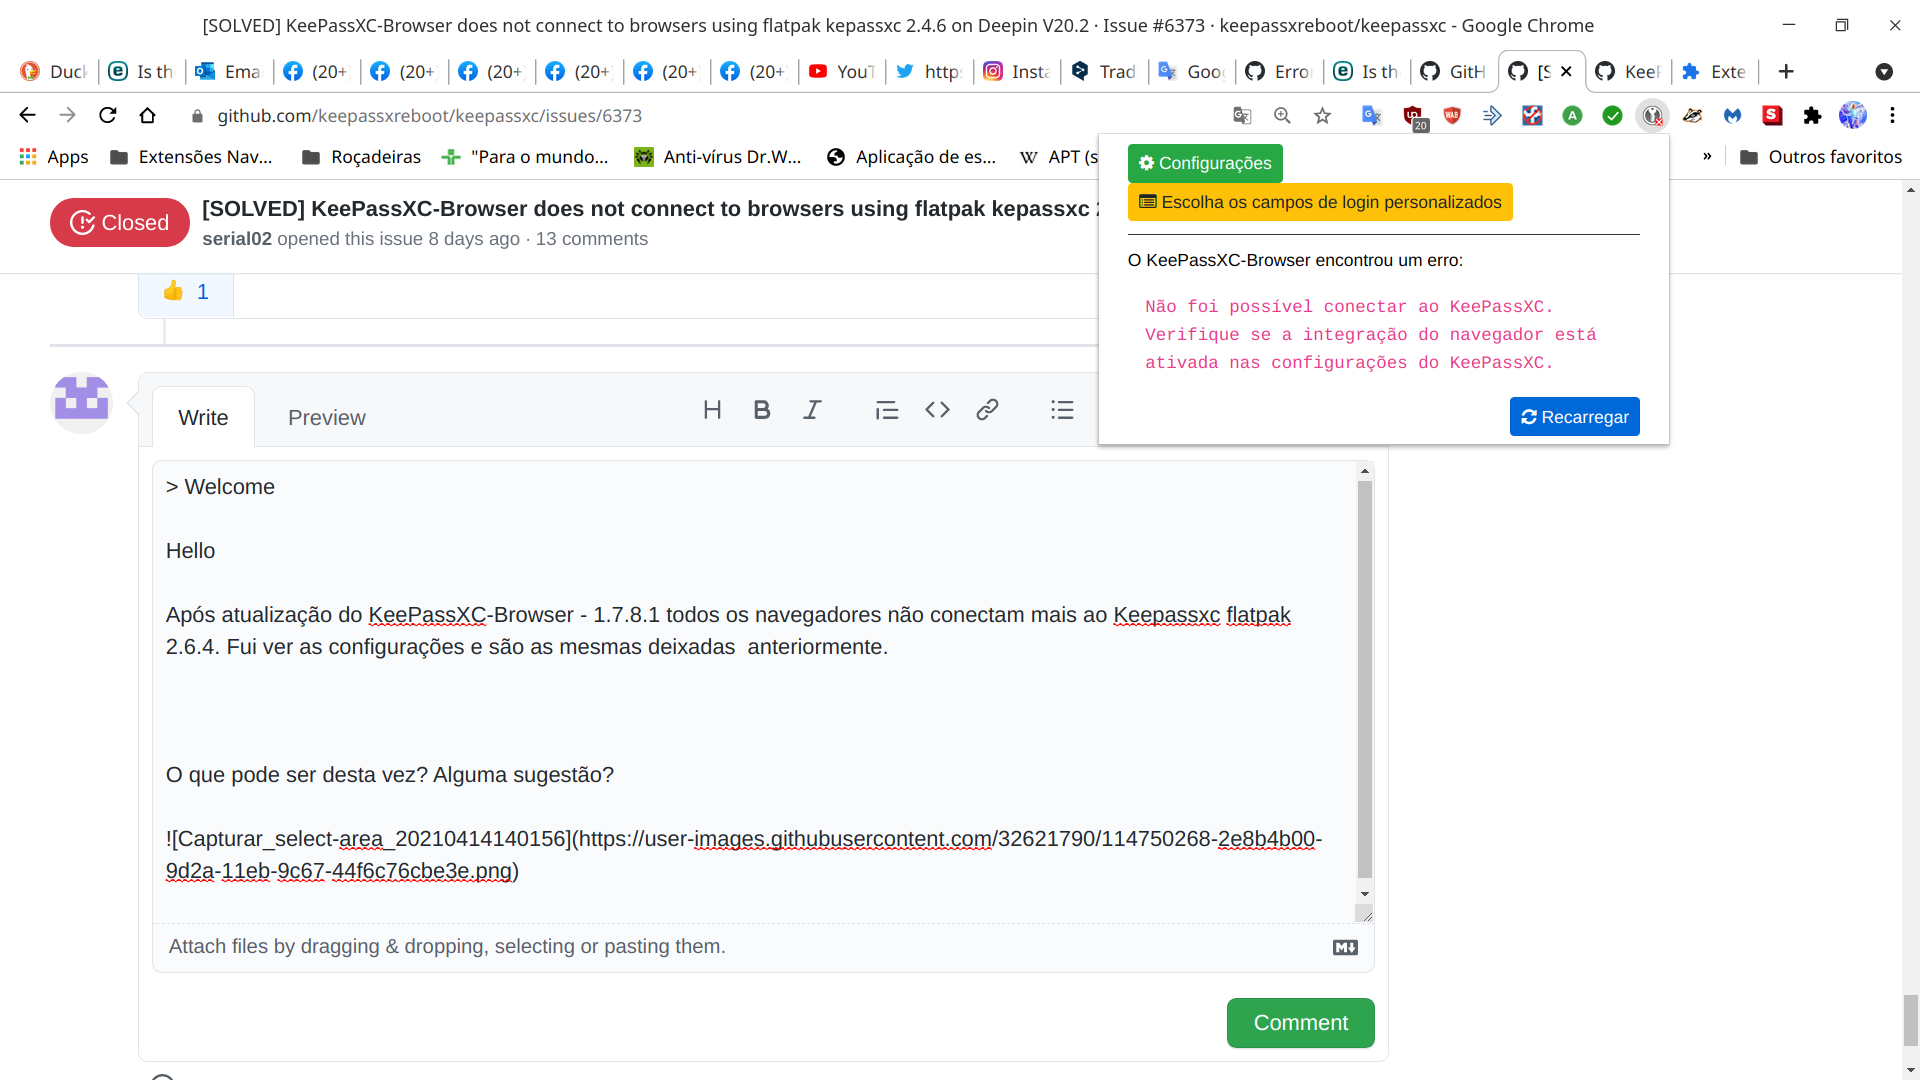This screenshot has width=1920, height=1080.
Task: Bookmark this page with the star icon
Action: tap(1322, 115)
